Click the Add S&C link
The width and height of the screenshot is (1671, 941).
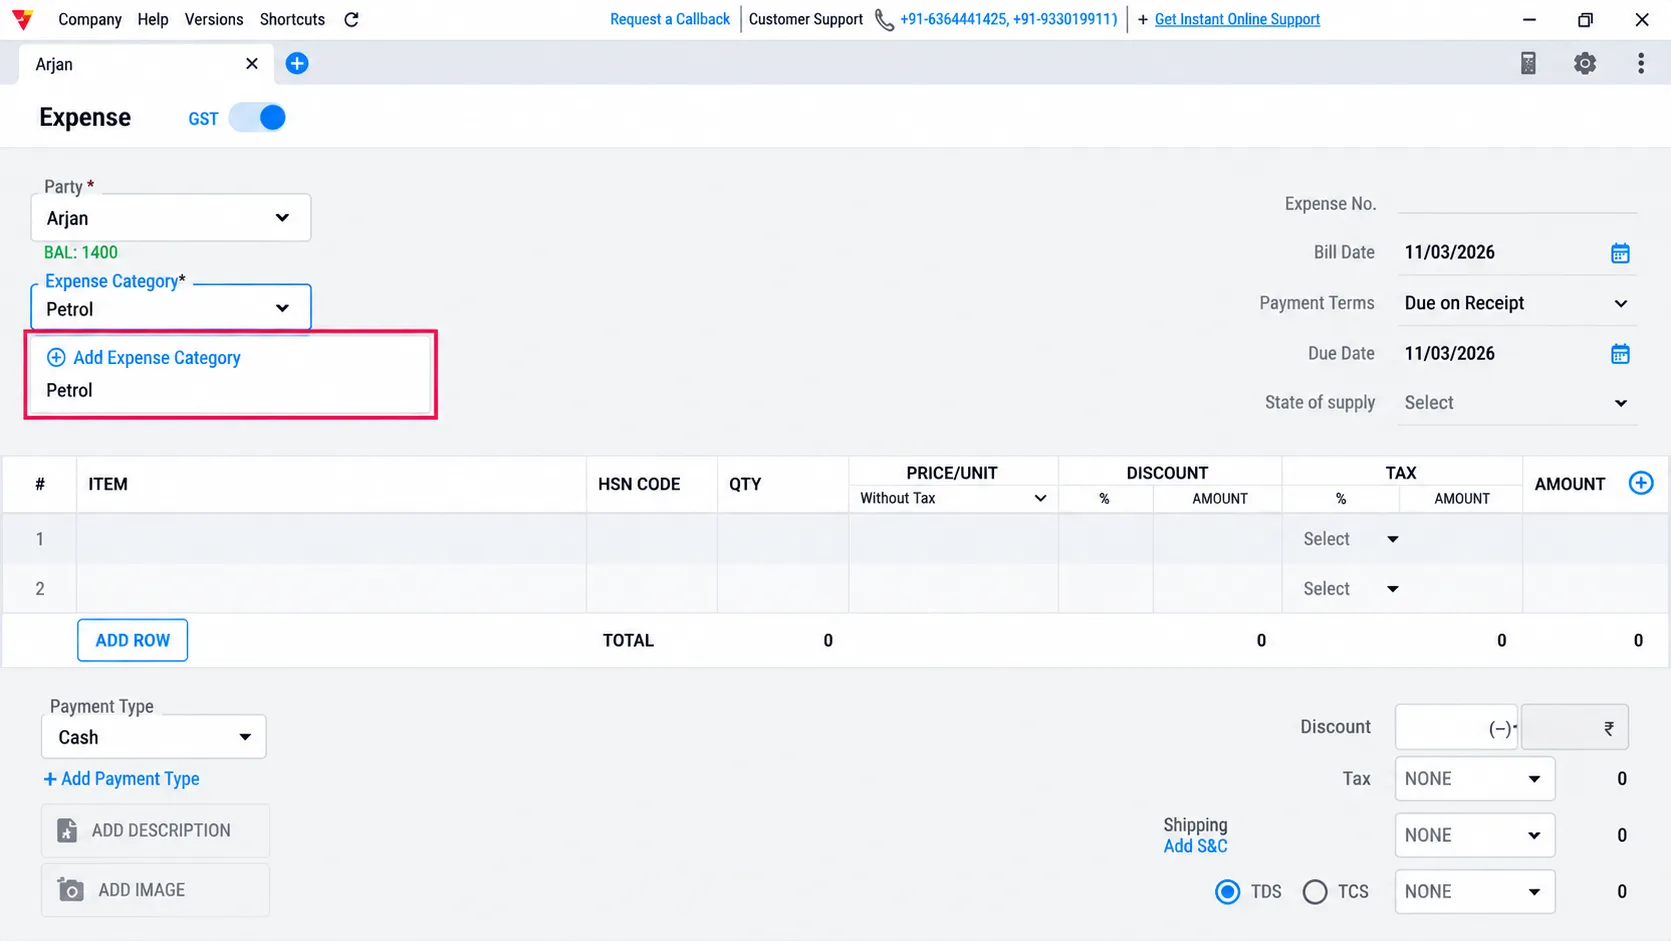(1195, 847)
